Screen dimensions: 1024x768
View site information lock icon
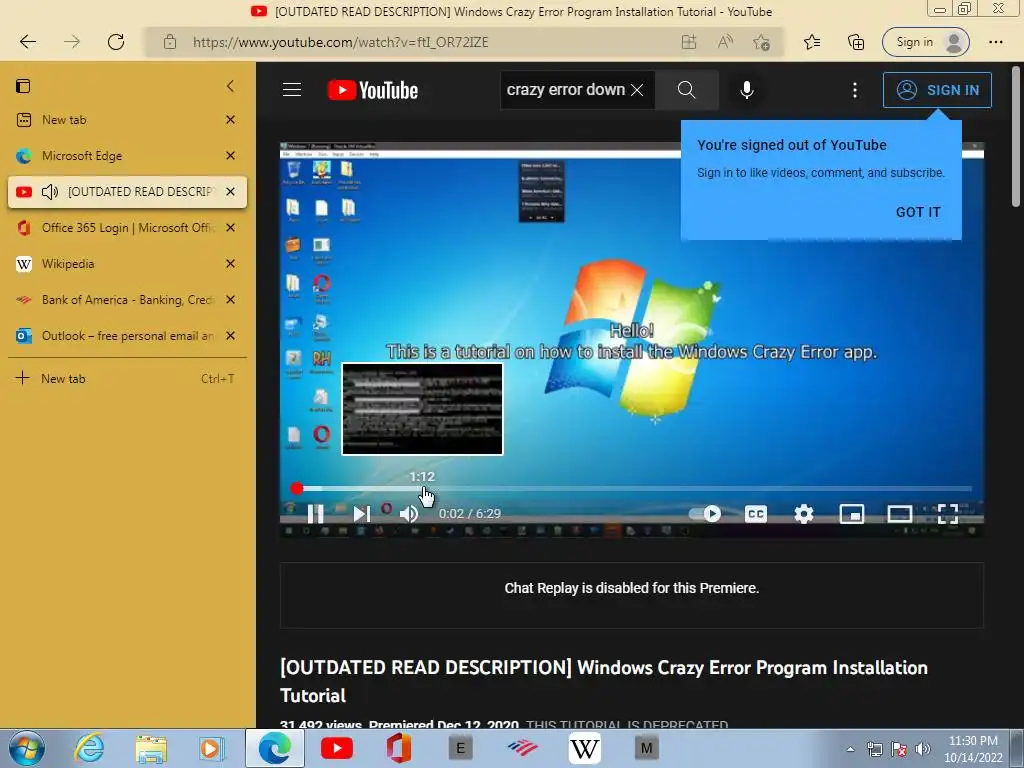point(170,42)
